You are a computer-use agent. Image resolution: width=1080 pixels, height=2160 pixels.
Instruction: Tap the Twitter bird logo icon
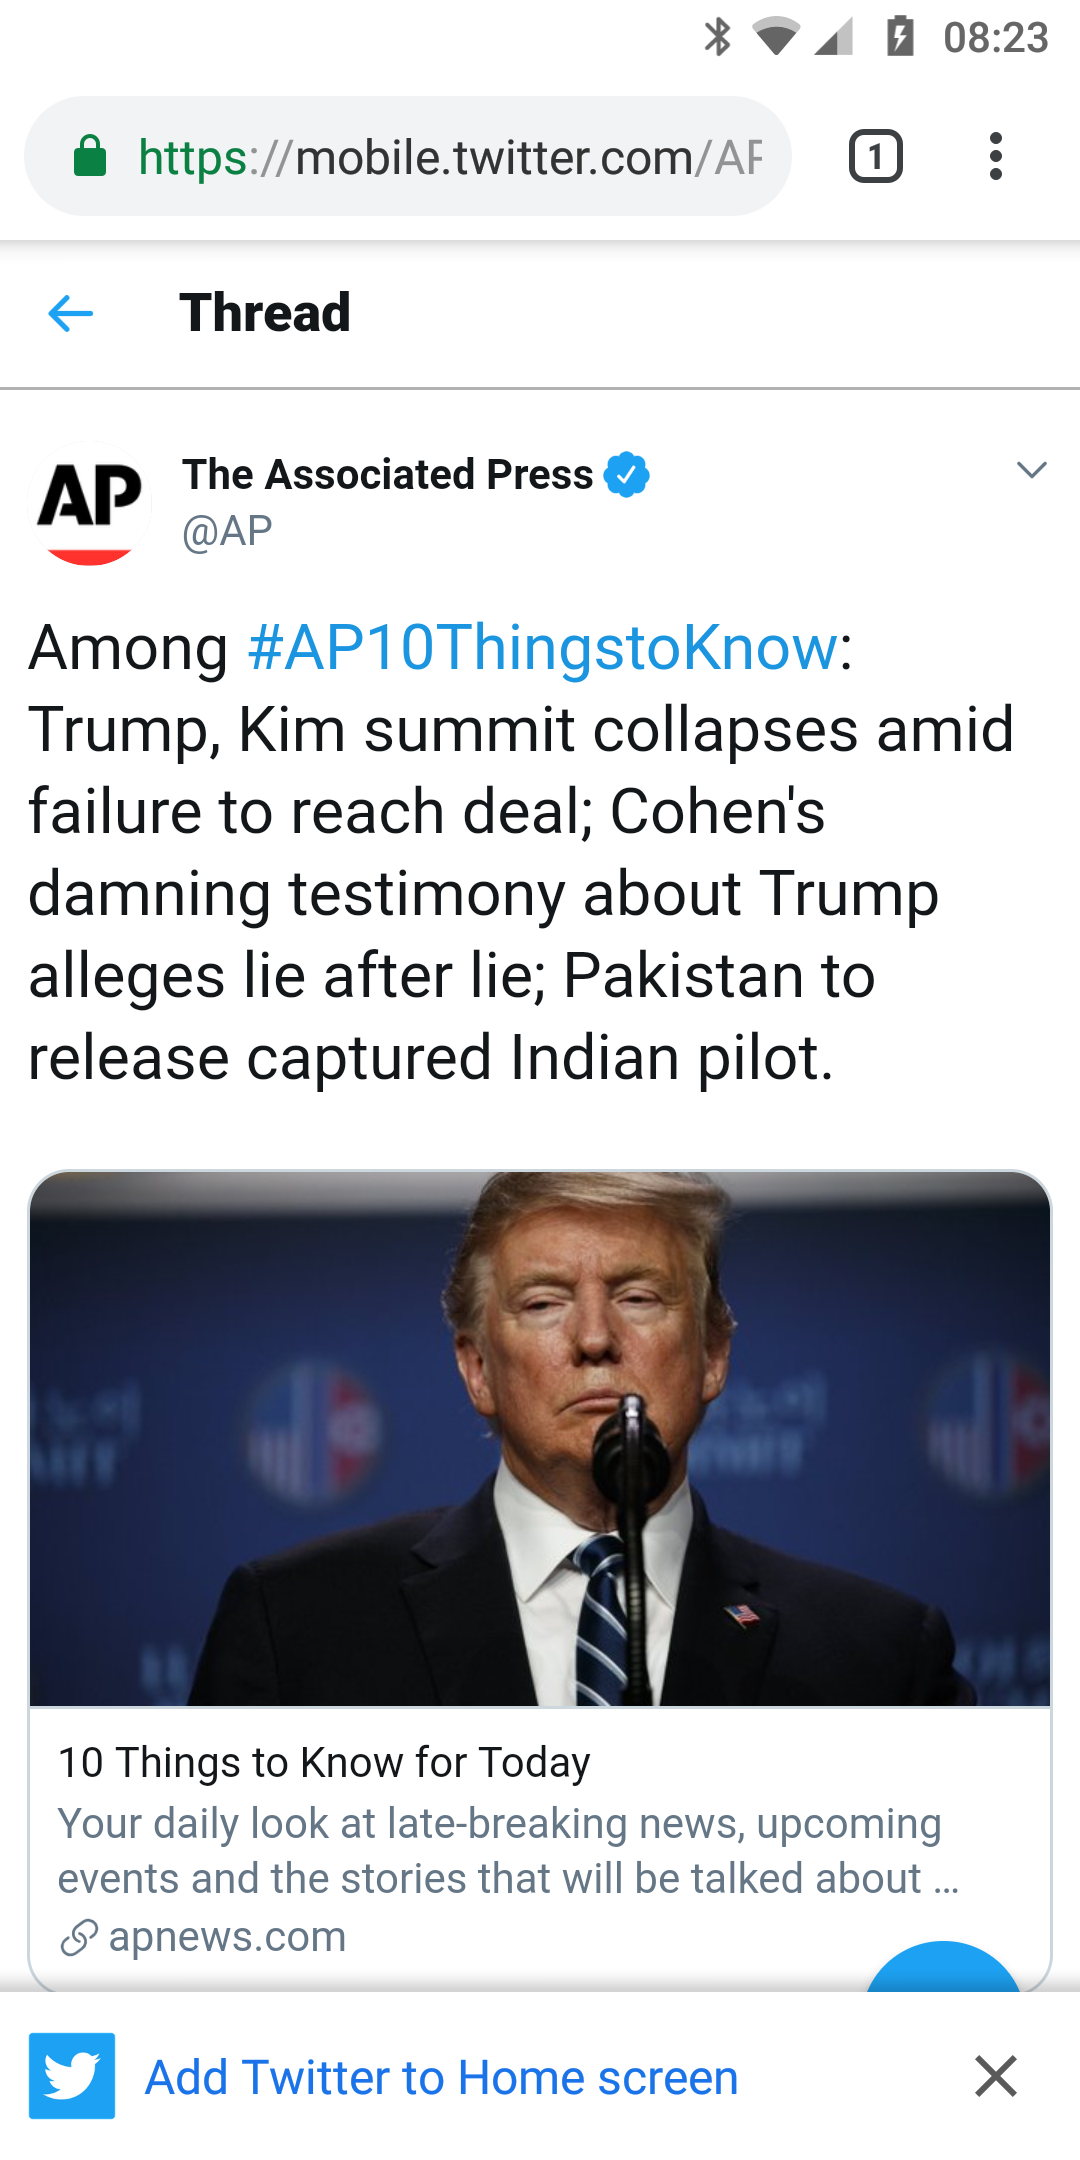click(x=72, y=2076)
